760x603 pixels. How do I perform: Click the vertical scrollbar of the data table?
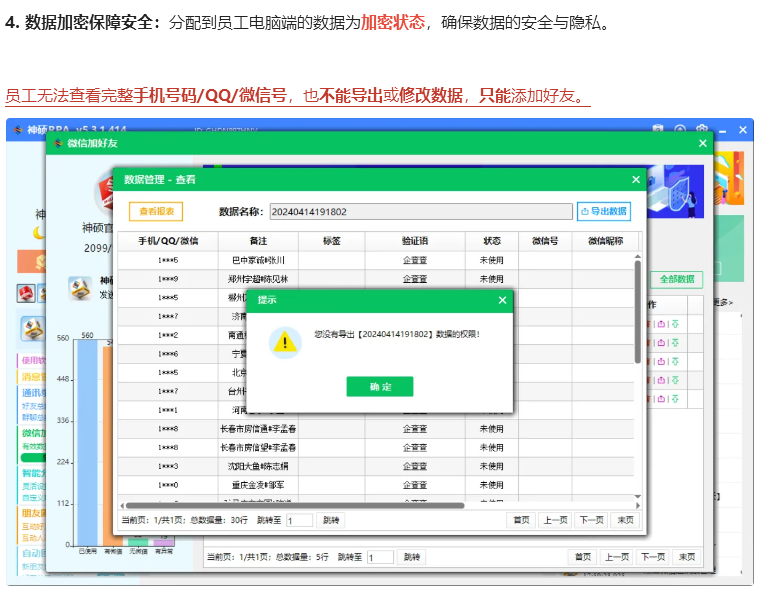[x=637, y=312]
